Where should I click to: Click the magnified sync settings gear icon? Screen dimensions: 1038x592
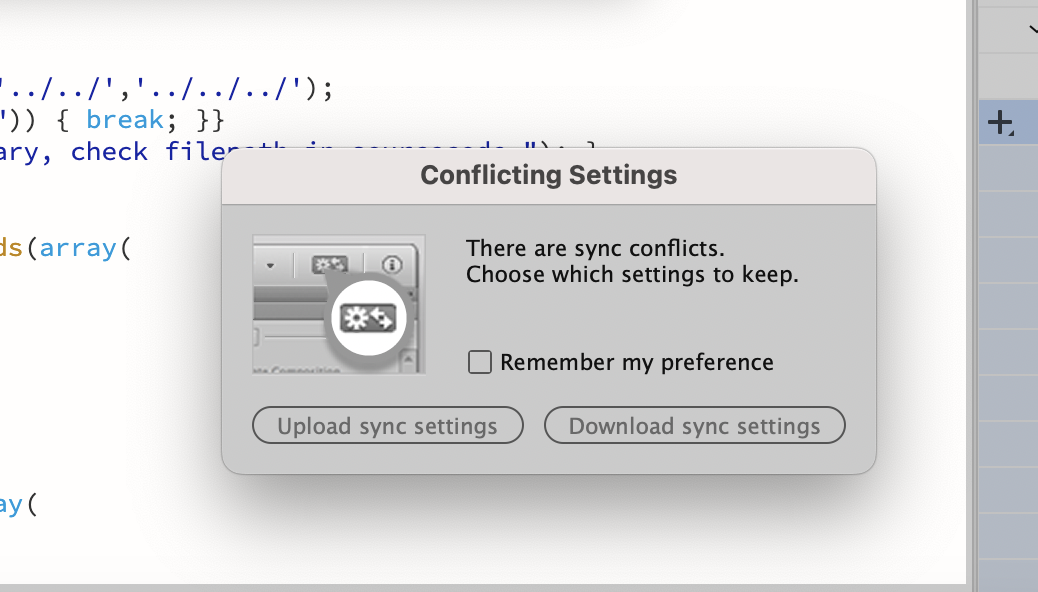point(367,317)
